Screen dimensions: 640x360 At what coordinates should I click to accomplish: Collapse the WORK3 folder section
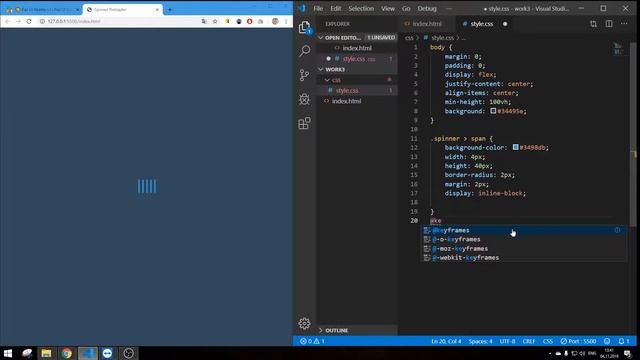tap(321, 69)
